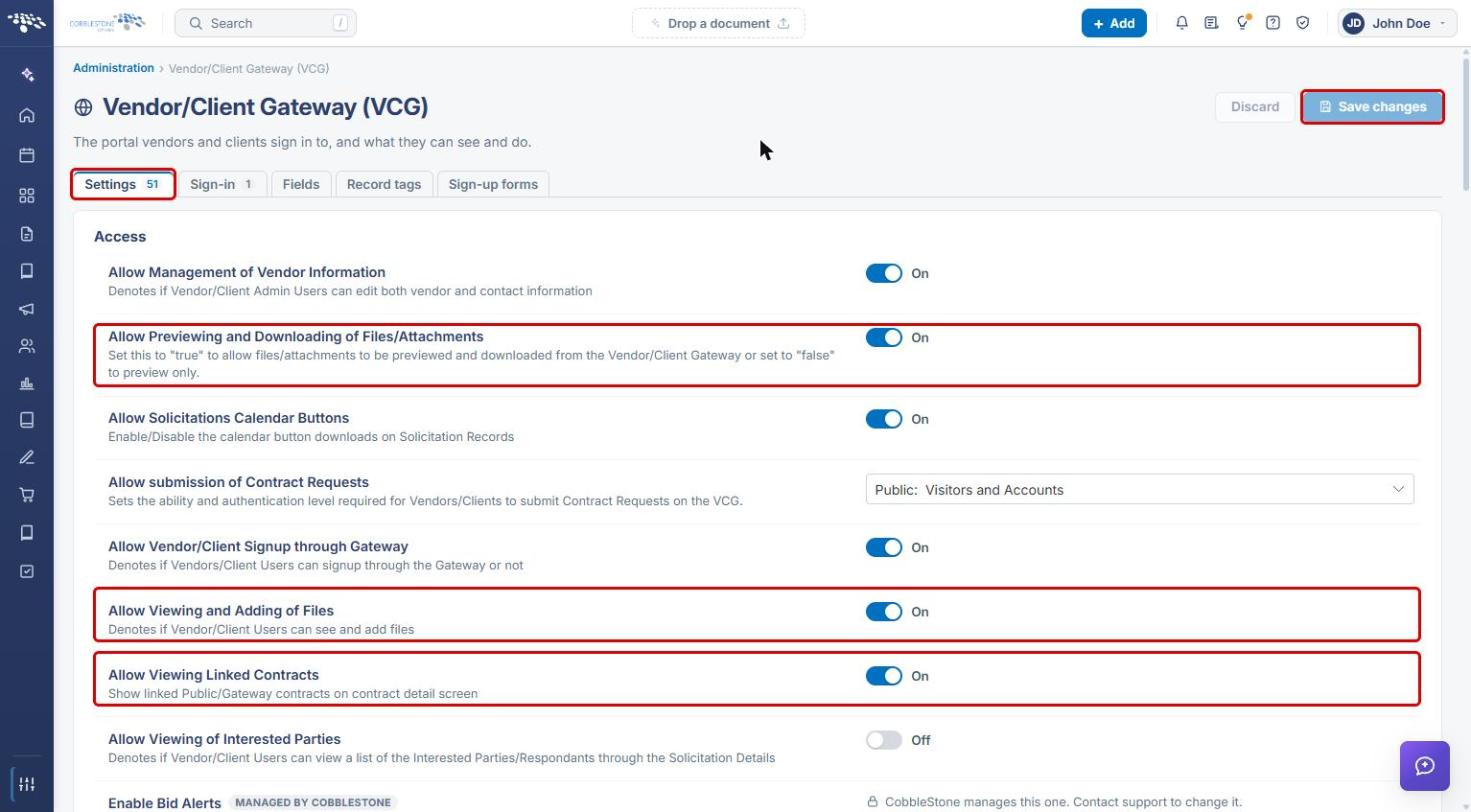
Task: Follow the Administration breadcrumb link
Action: [x=113, y=68]
